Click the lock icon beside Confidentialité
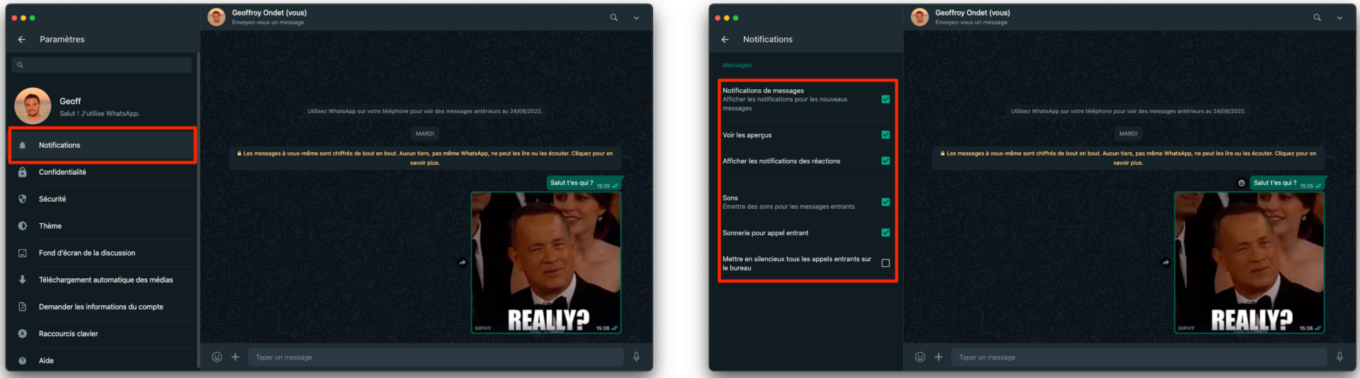Screen dimensions: 1360x378 [x=22, y=172]
